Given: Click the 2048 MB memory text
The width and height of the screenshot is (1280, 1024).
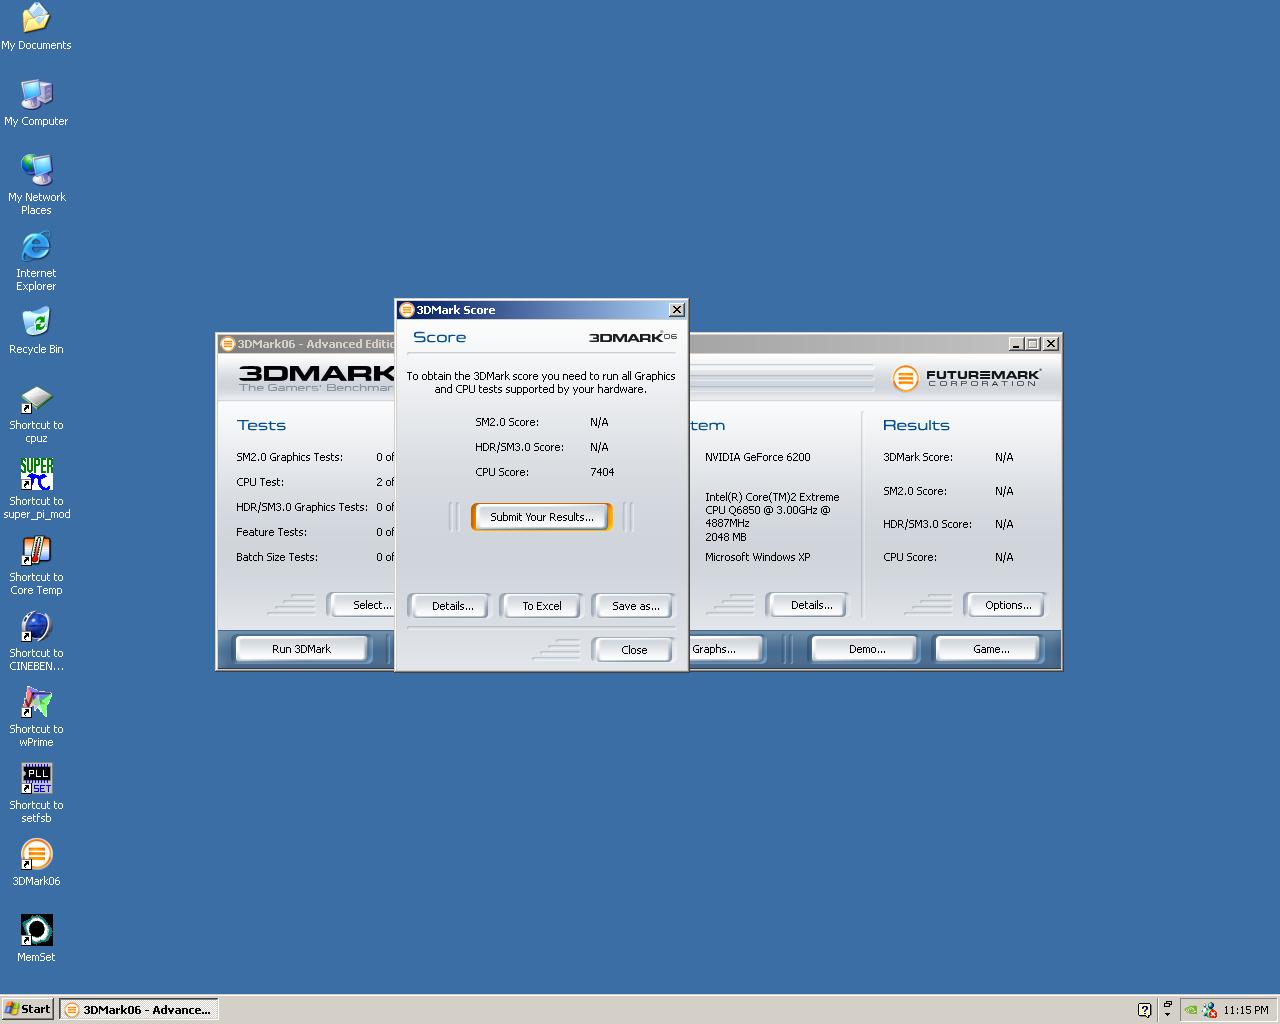Looking at the screenshot, I should pos(725,537).
